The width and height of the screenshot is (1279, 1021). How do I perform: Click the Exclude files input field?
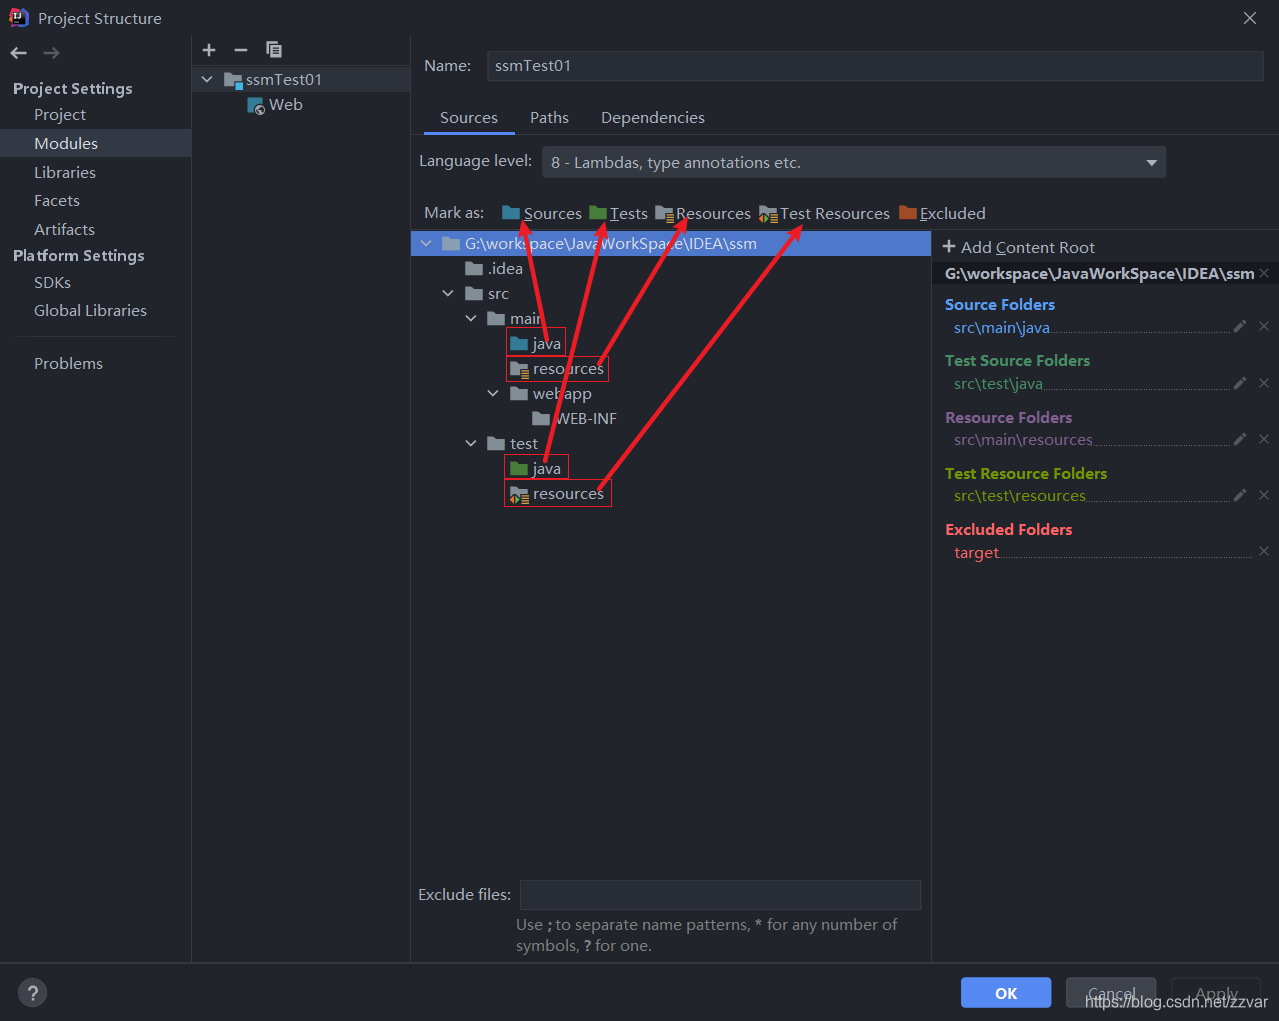point(720,895)
